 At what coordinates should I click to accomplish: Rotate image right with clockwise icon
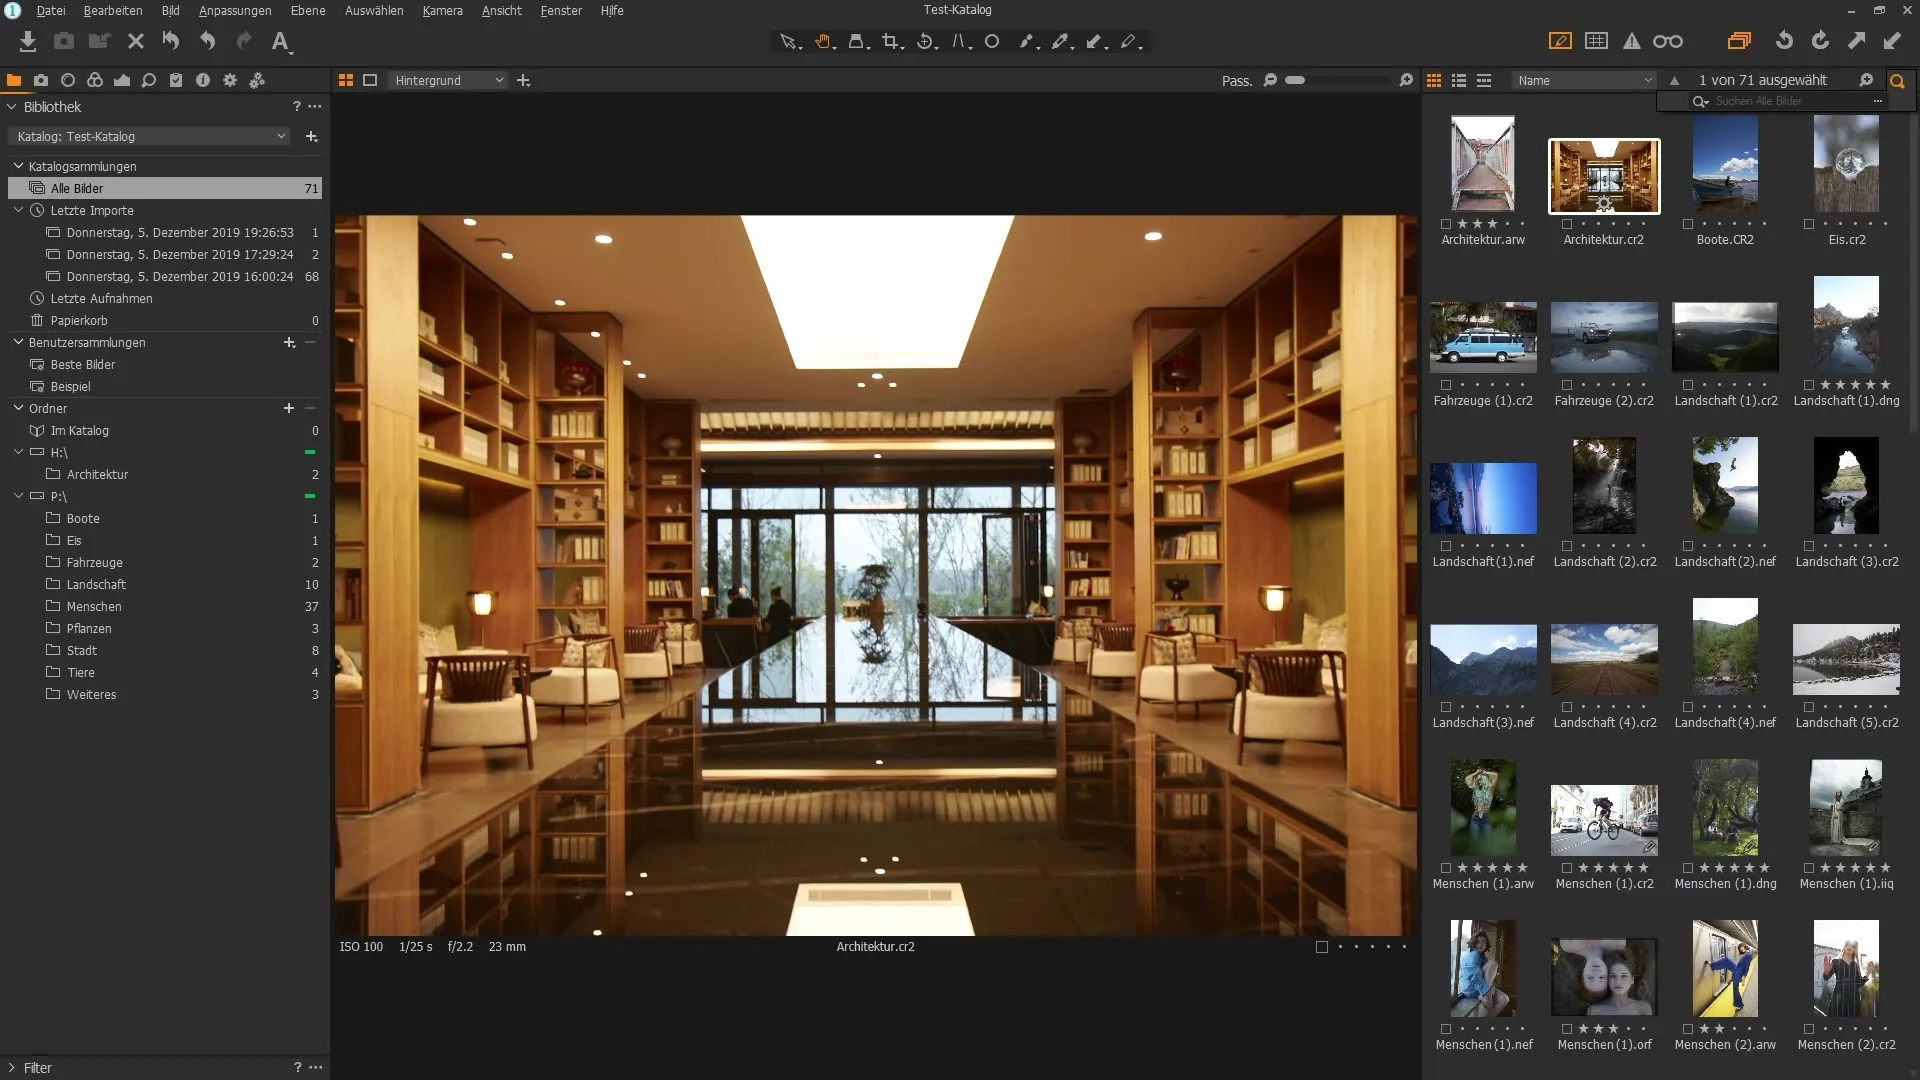pos(1820,41)
